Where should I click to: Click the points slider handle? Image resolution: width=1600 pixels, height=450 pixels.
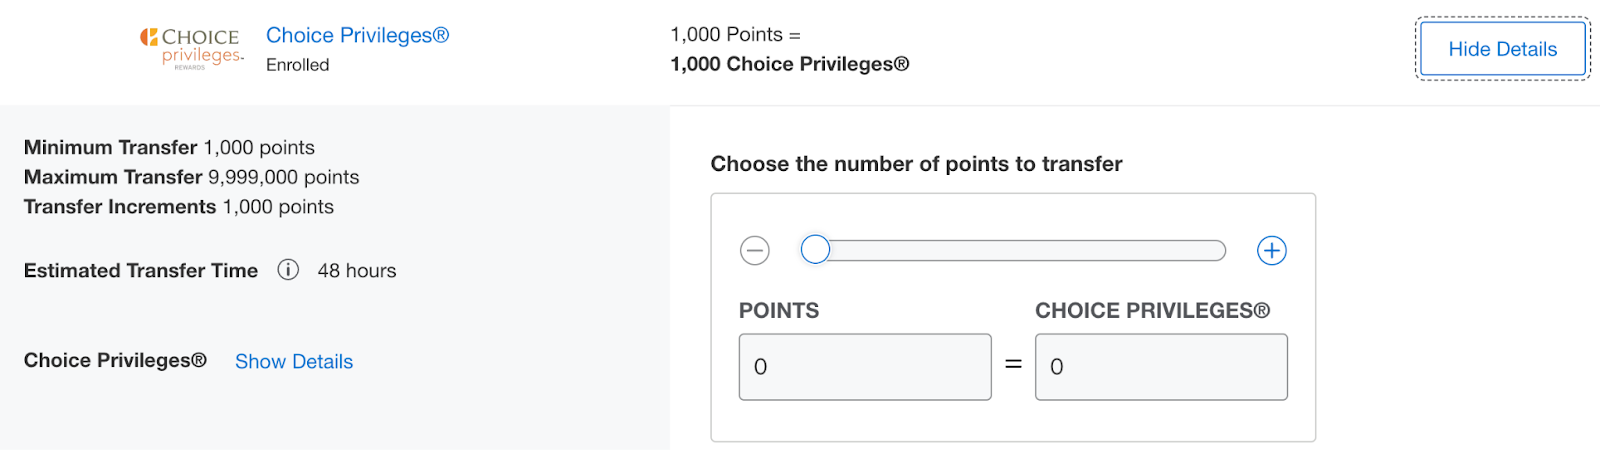pos(815,249)
